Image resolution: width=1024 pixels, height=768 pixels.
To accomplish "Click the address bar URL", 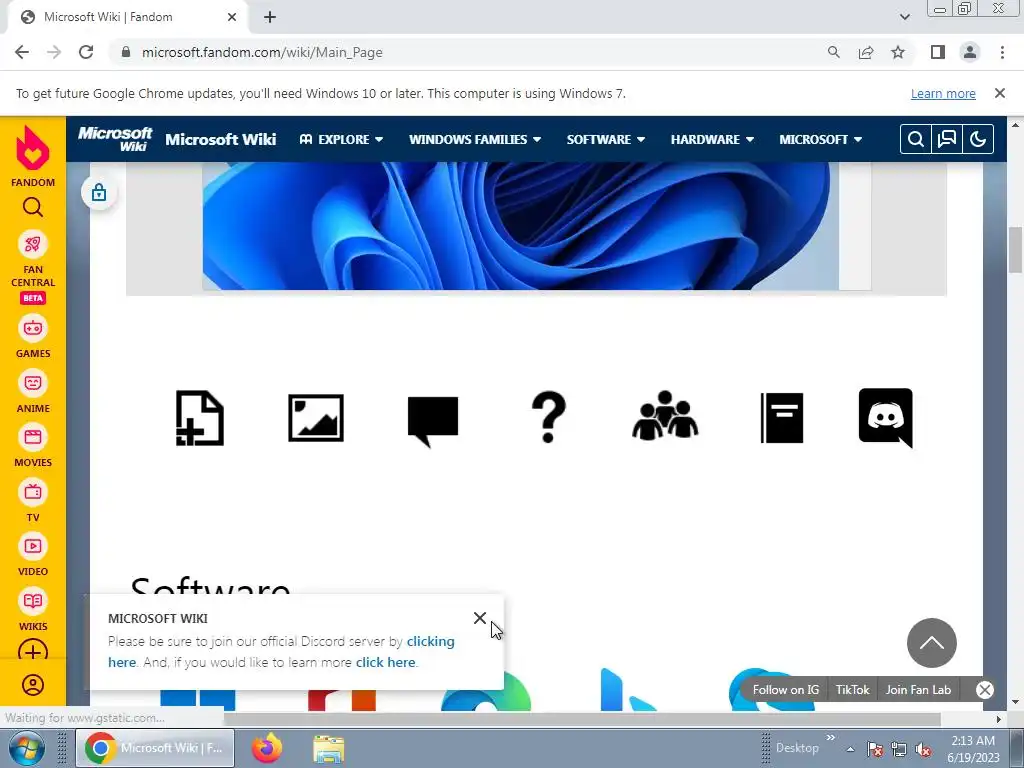I will click(262, 52).
